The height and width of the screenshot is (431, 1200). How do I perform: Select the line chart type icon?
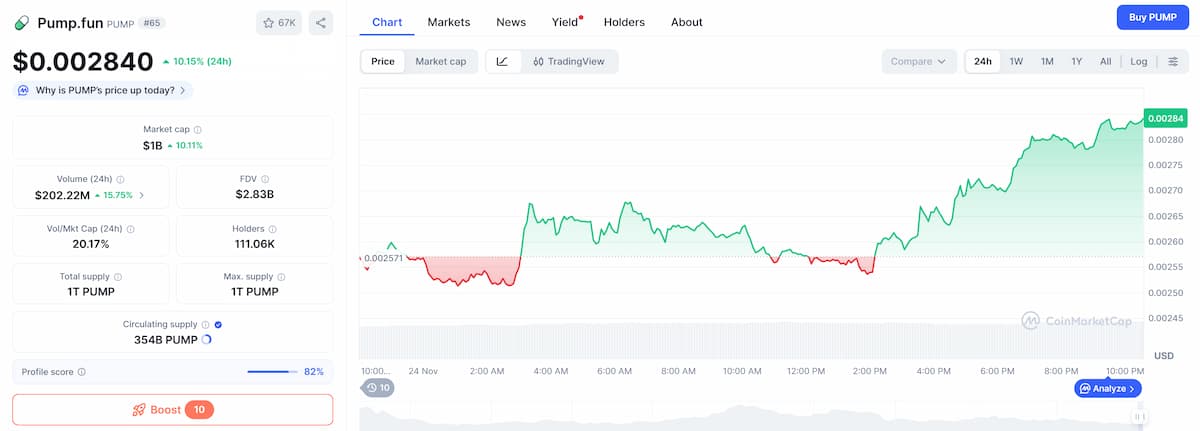[502, 61]
